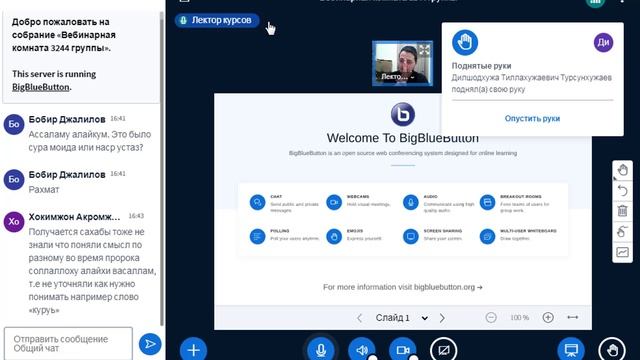Click the undo annotation tool
The width and height of the screenshot is (640, 360).
(x=622, y=191)
